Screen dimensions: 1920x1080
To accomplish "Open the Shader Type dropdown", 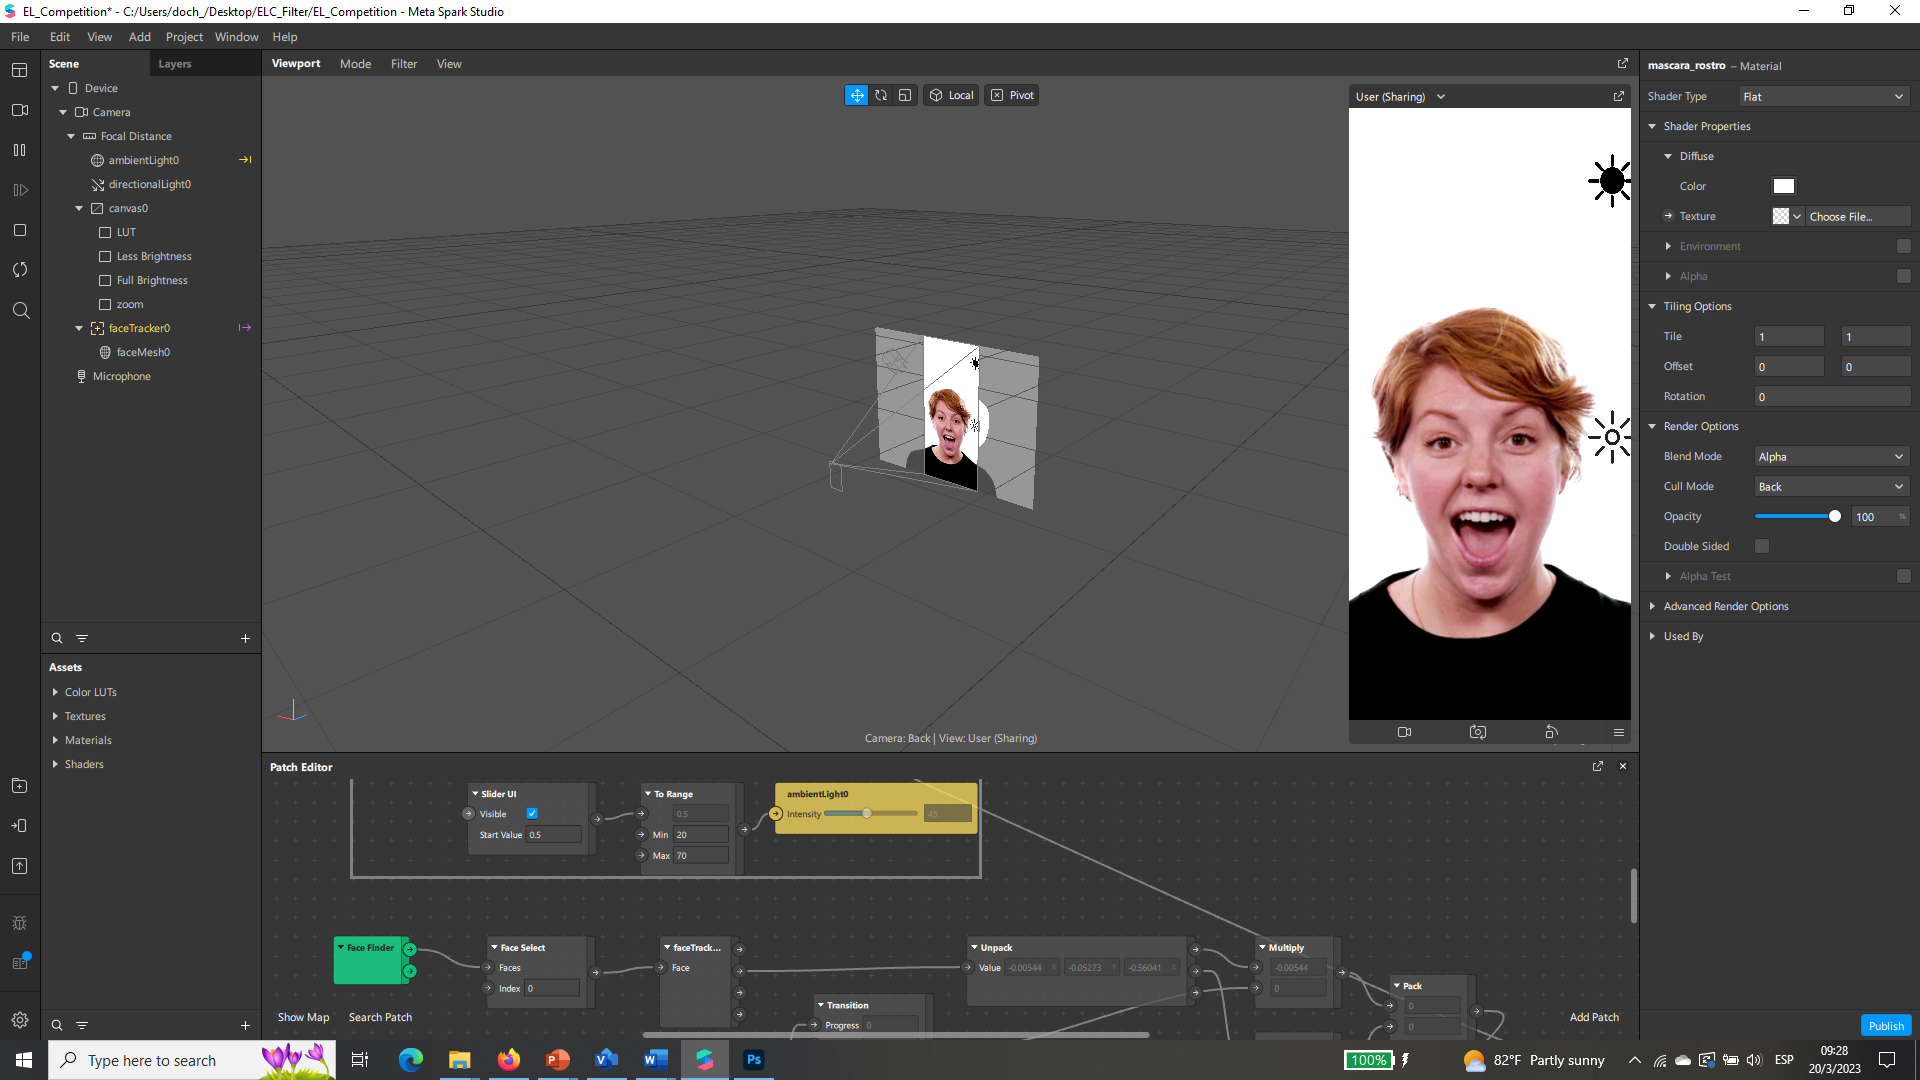I will coord(1824,97).
